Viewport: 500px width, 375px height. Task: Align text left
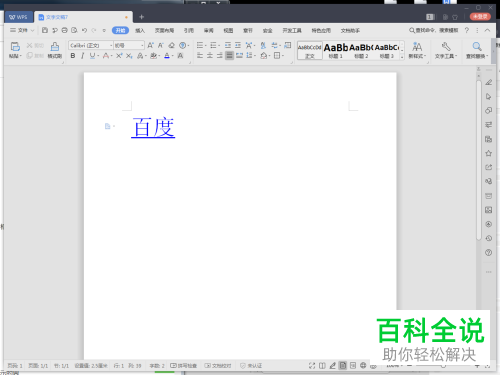click(200, 56)
